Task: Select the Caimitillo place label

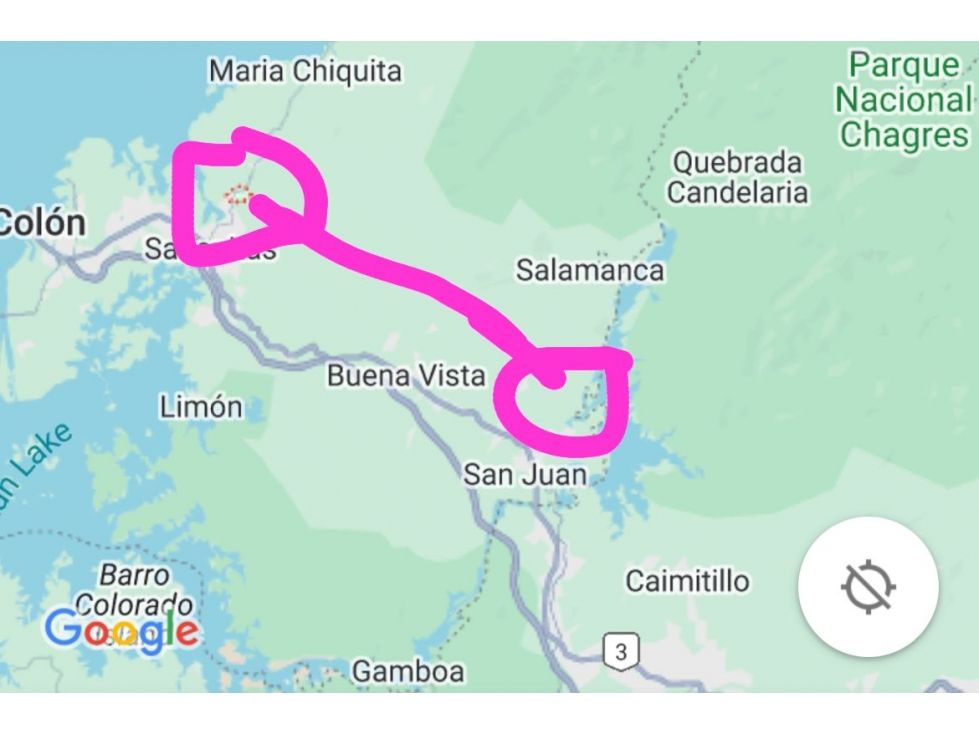Action: click(x=687, y=581)
